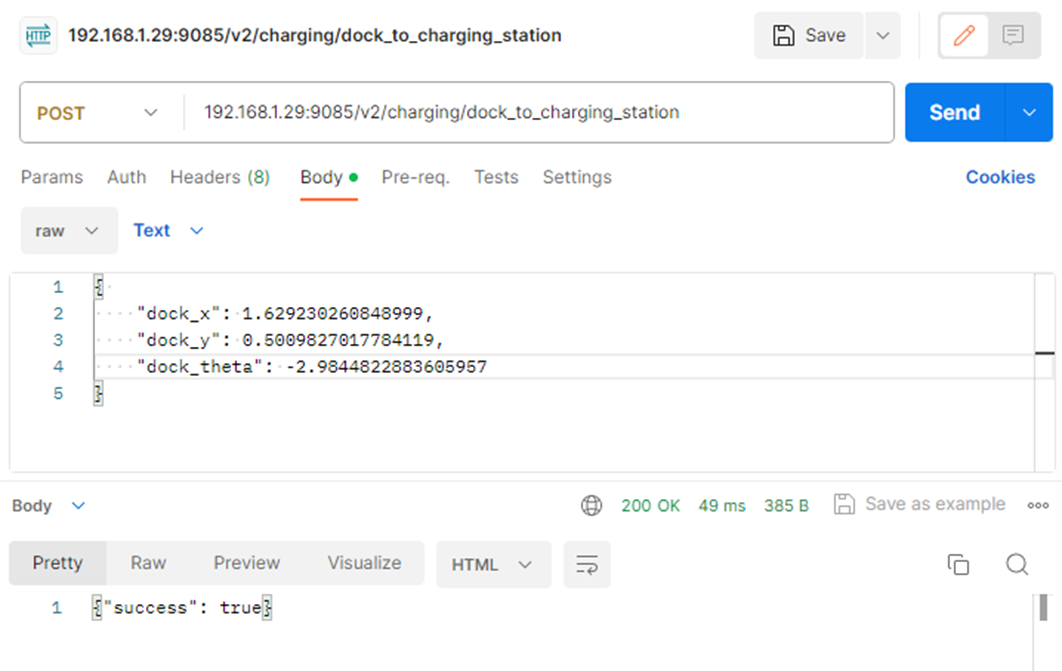The image size is (1062, 671).
Task: Open the comments icon
Action: click(1013, 36)
